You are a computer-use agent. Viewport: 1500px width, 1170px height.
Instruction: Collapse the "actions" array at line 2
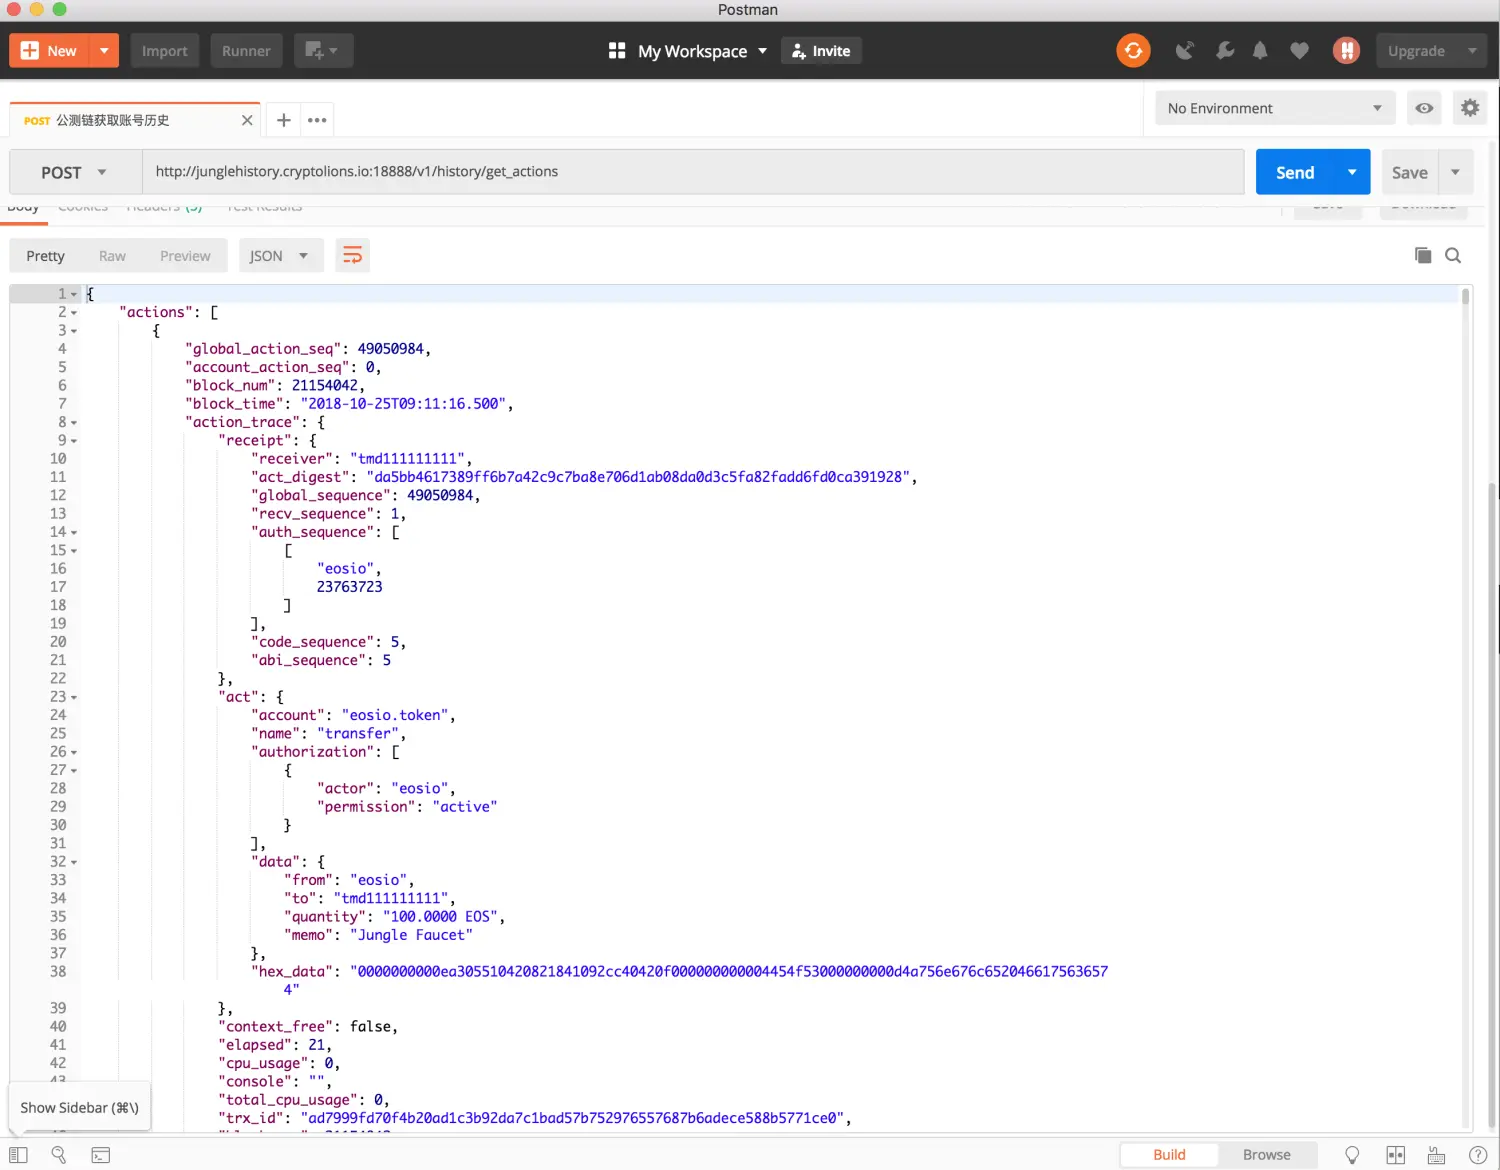[73, 313]
